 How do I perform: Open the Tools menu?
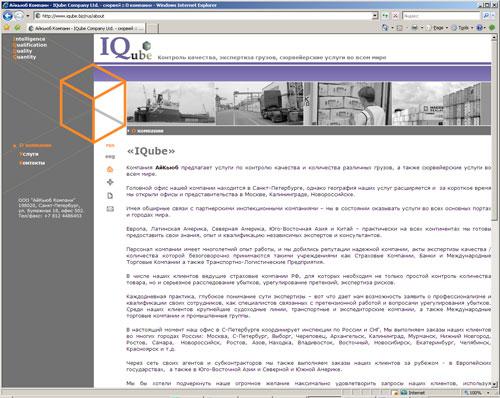click(463, 28)
